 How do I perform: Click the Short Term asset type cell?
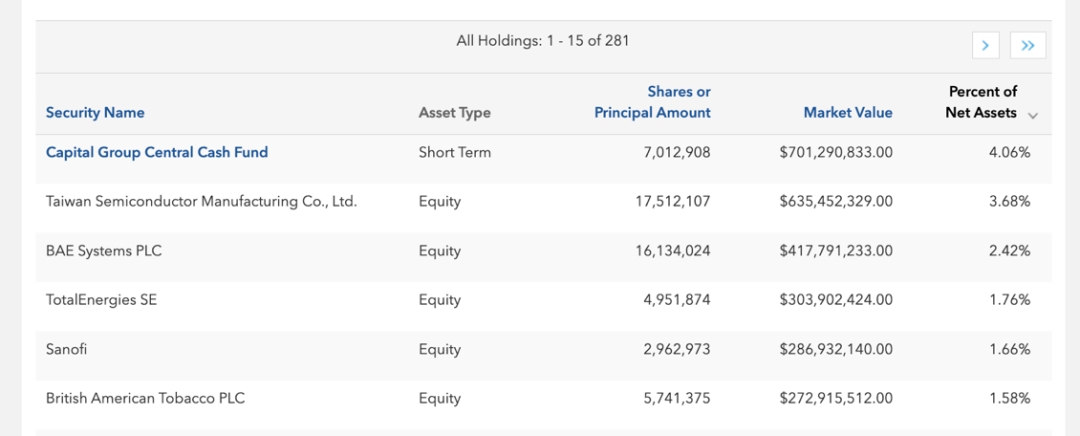click(454, 152)
